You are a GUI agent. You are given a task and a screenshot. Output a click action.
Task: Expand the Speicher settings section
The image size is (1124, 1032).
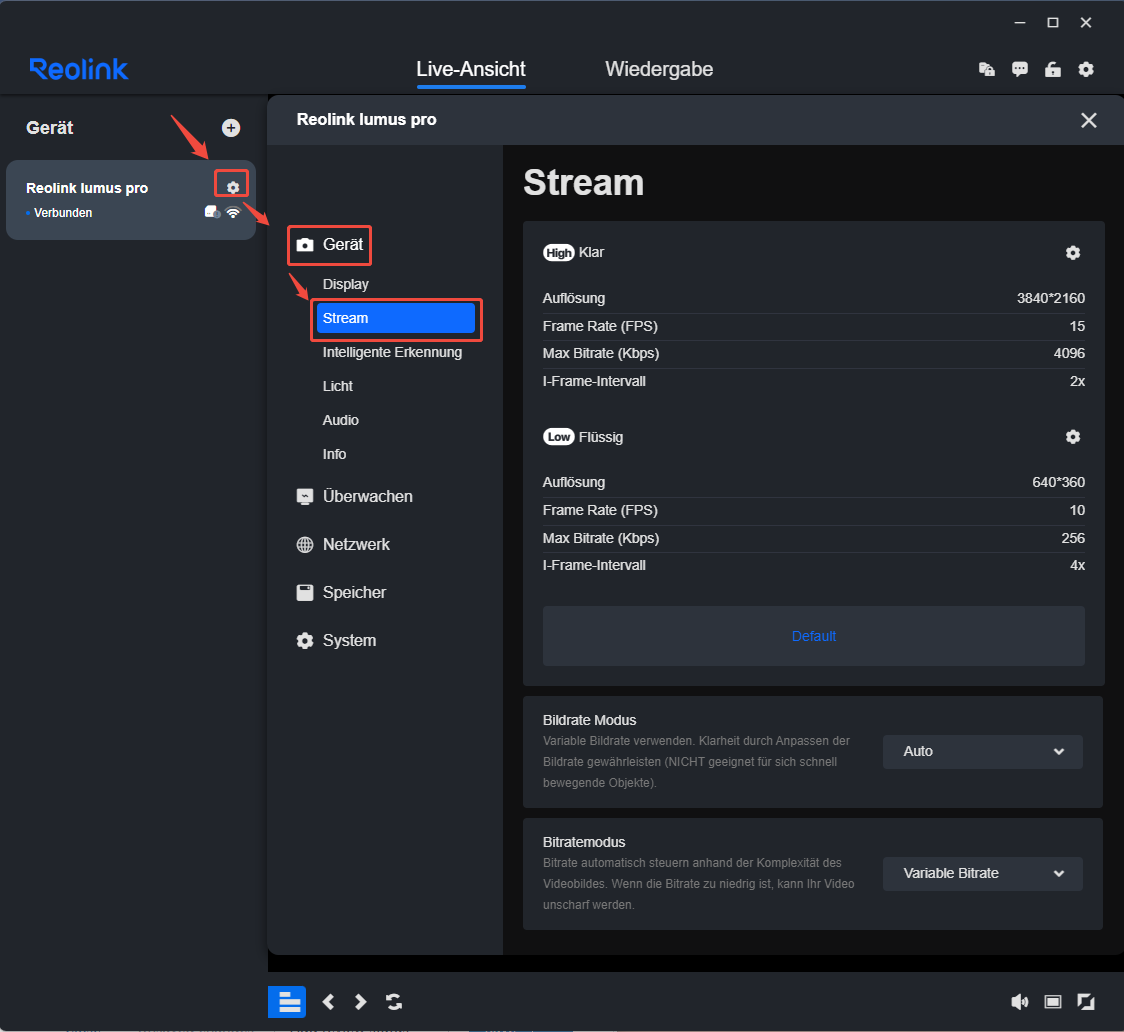coord(341,593)
